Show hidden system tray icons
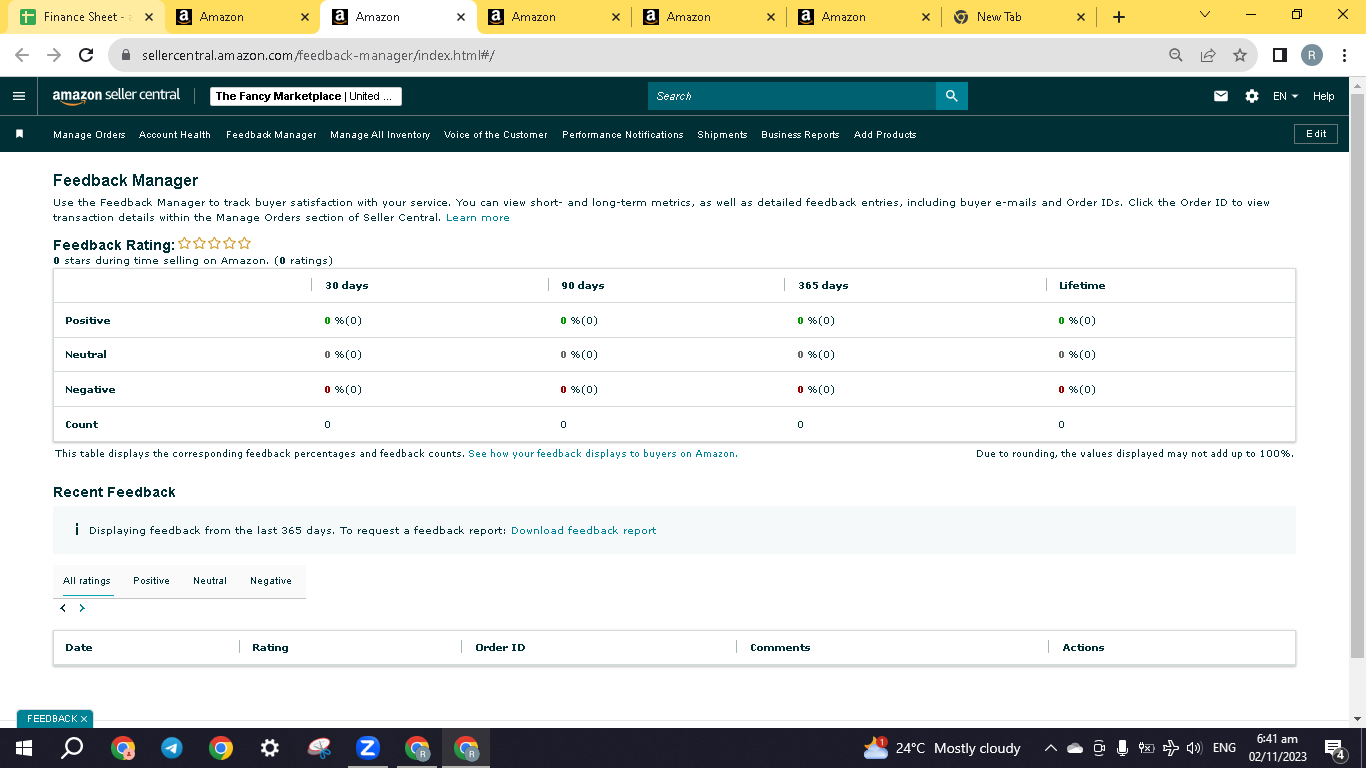Viewport: 1366px width, 768px height. (x=1050, y=748)
